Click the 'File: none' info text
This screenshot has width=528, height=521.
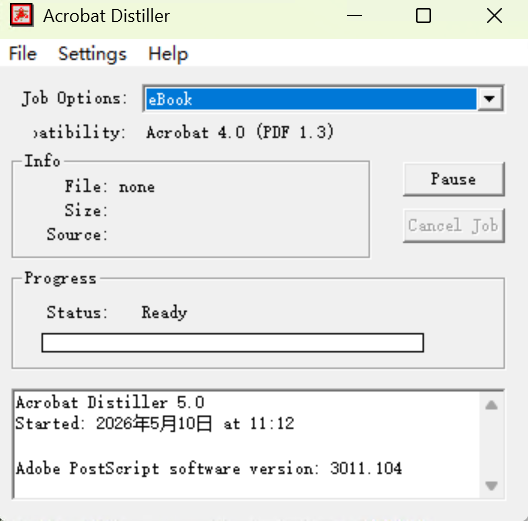tap(110, 187)
